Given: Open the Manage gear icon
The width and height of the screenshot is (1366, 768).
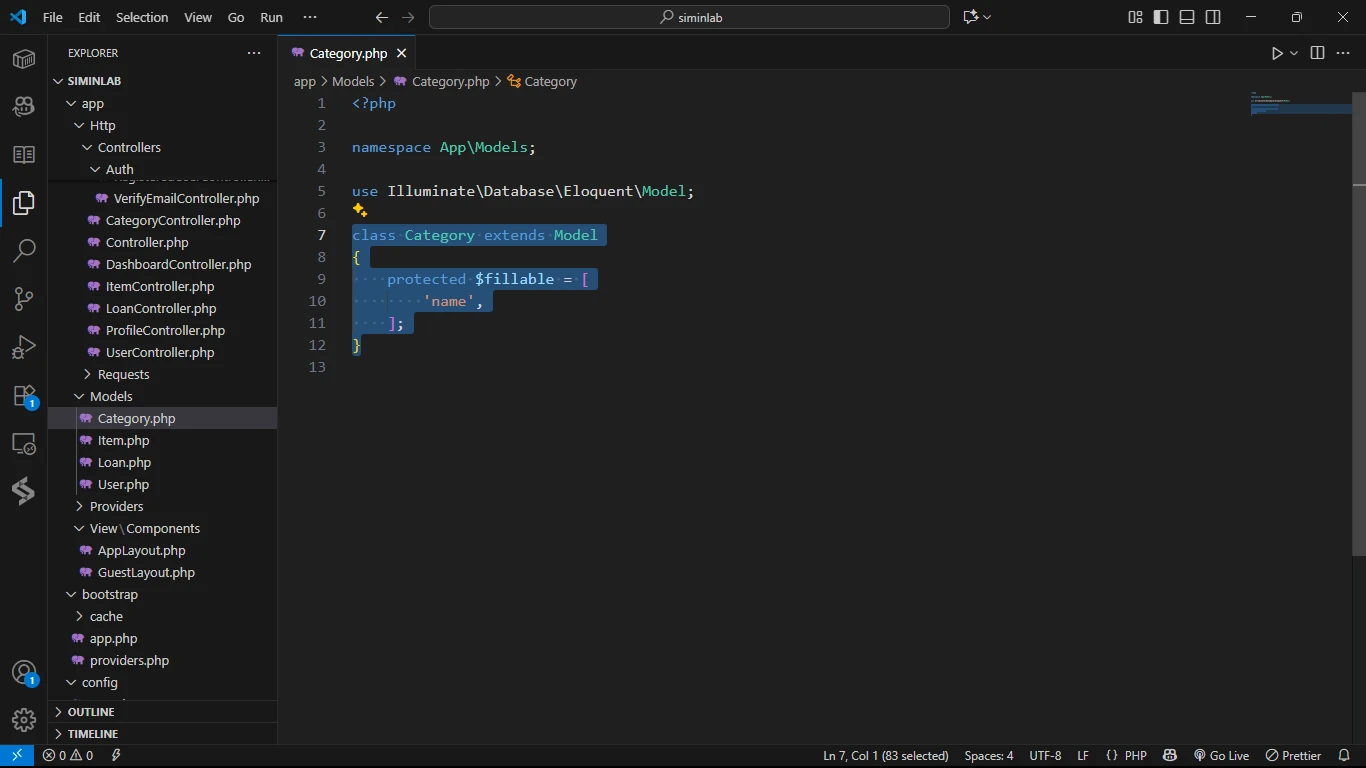Looking at the screenshot, I should (x=24, y=719).
